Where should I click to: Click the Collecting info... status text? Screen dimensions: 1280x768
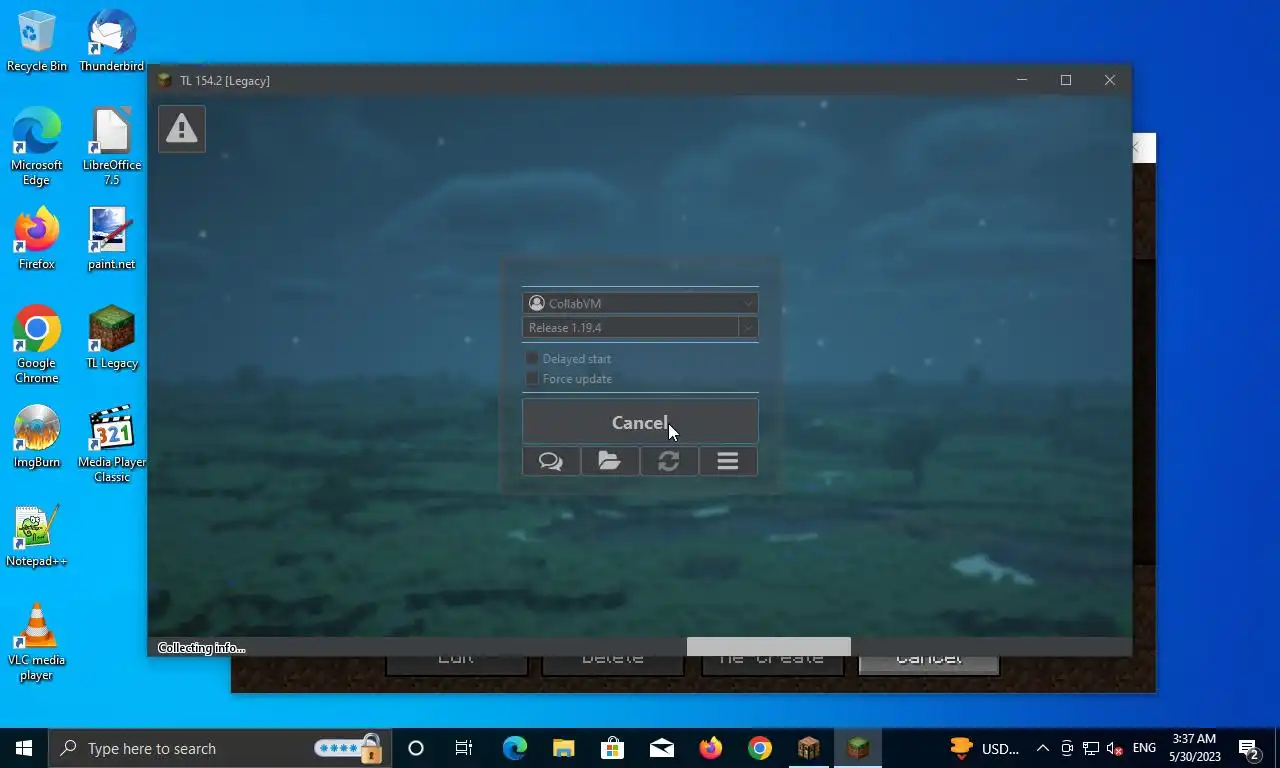click(201, 648)
